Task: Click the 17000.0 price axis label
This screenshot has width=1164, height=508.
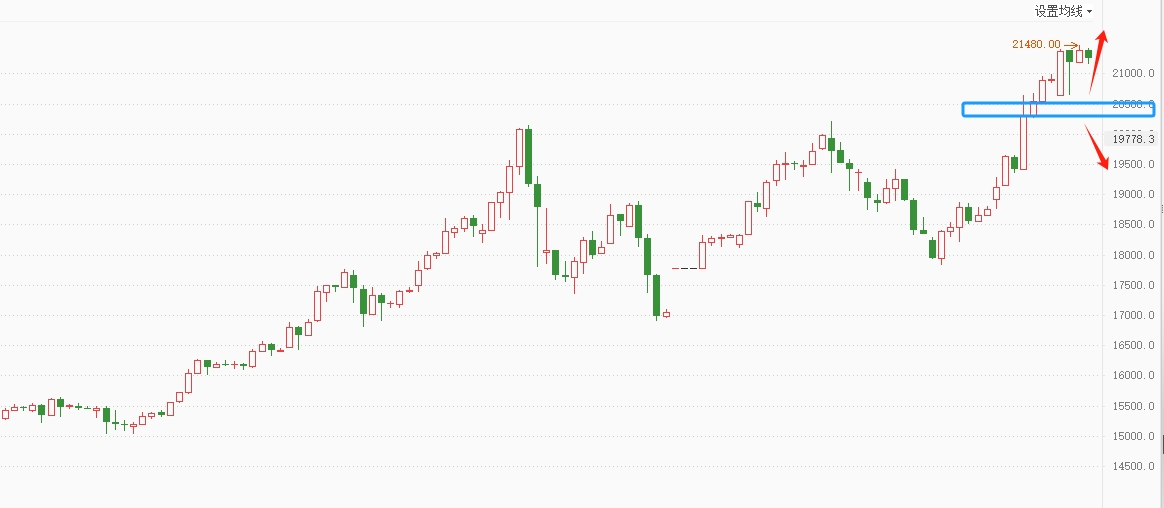Action: tap(1134, 316)
